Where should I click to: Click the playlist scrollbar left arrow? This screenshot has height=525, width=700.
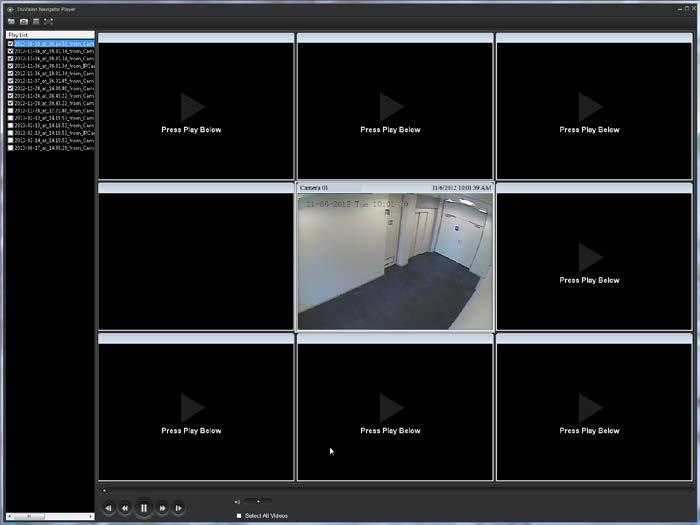[x=10, y=516]
